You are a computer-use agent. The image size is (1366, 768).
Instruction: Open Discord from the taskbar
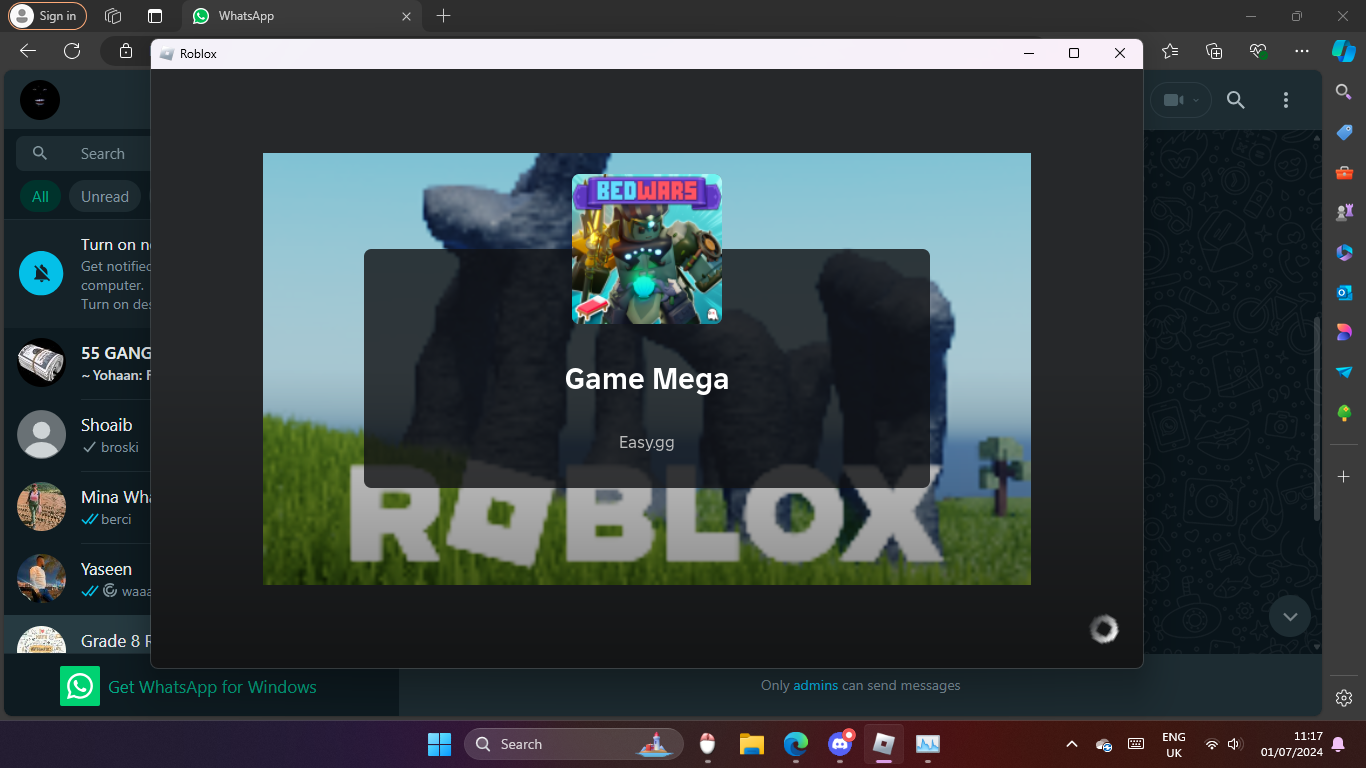coord(840,744)
